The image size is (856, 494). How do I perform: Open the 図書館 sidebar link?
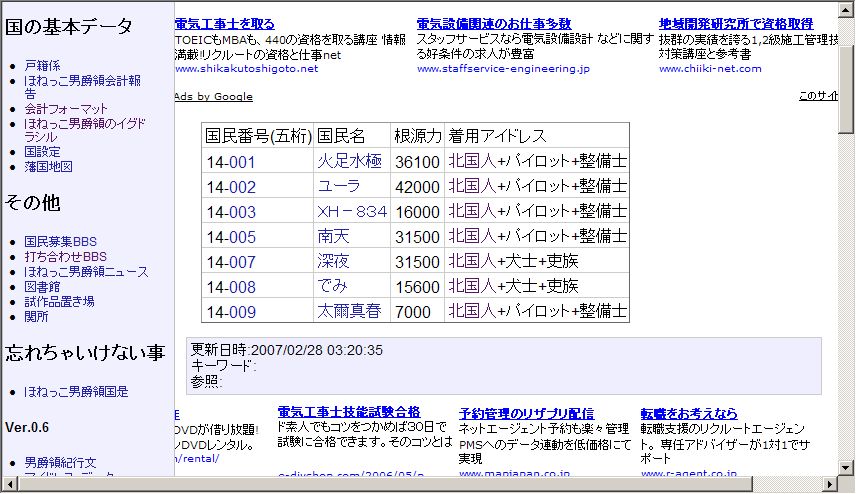[41, 286]
